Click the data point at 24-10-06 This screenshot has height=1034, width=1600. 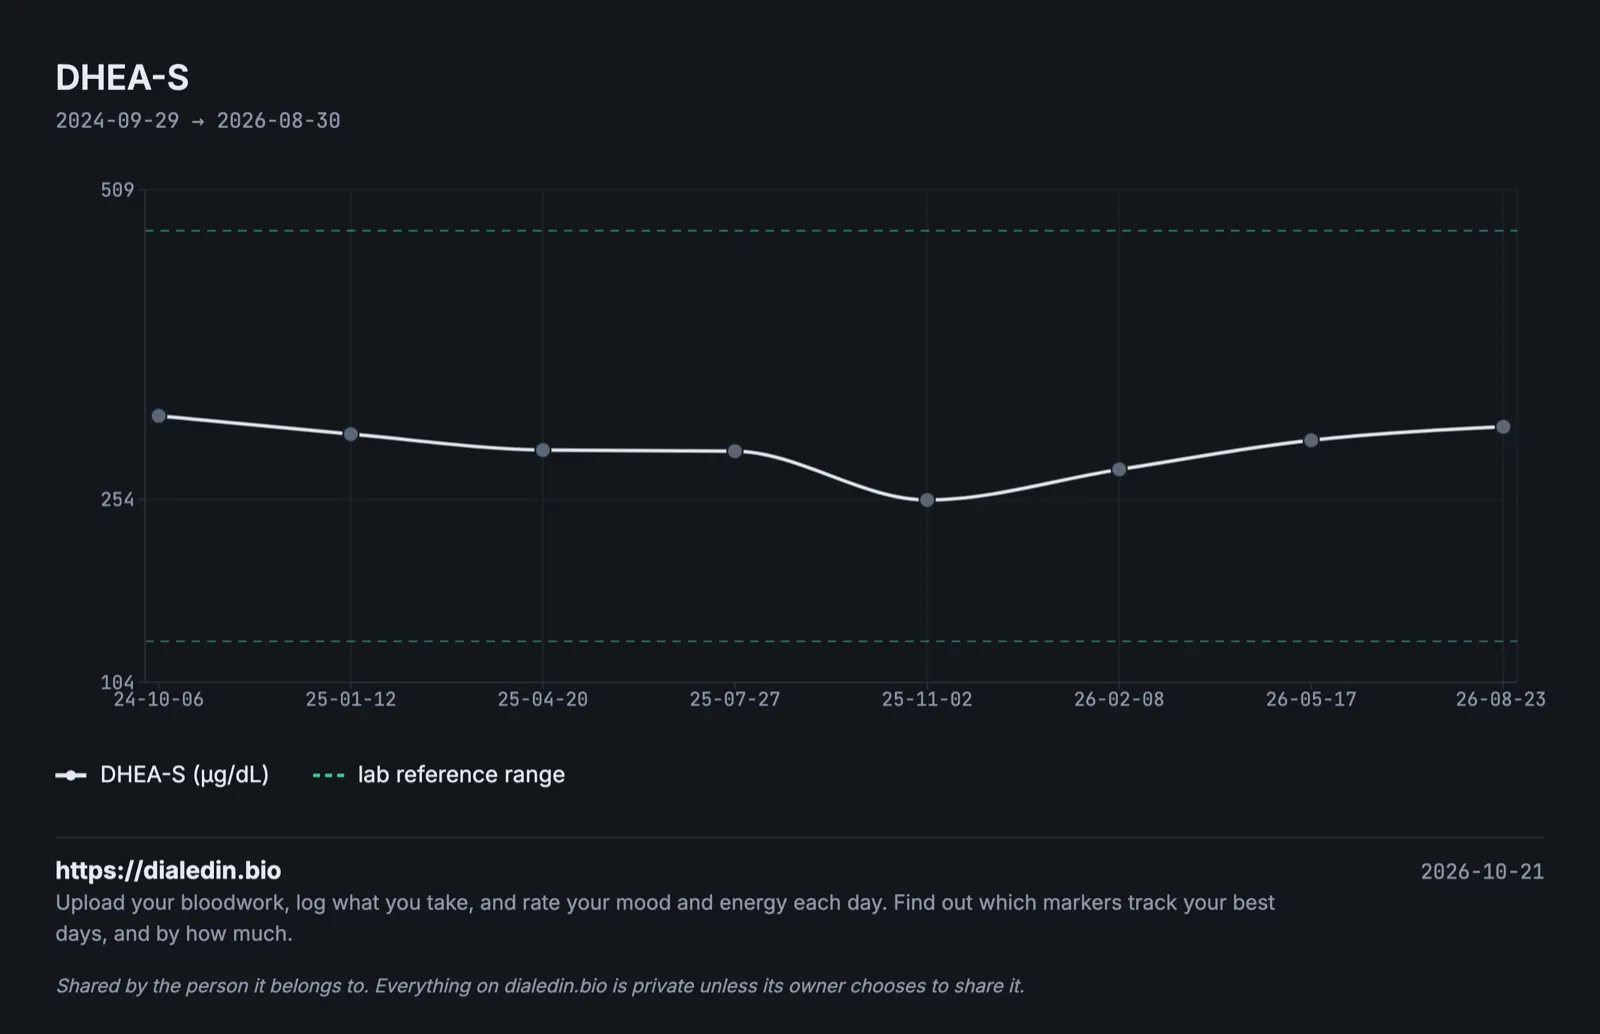[159, 416]
